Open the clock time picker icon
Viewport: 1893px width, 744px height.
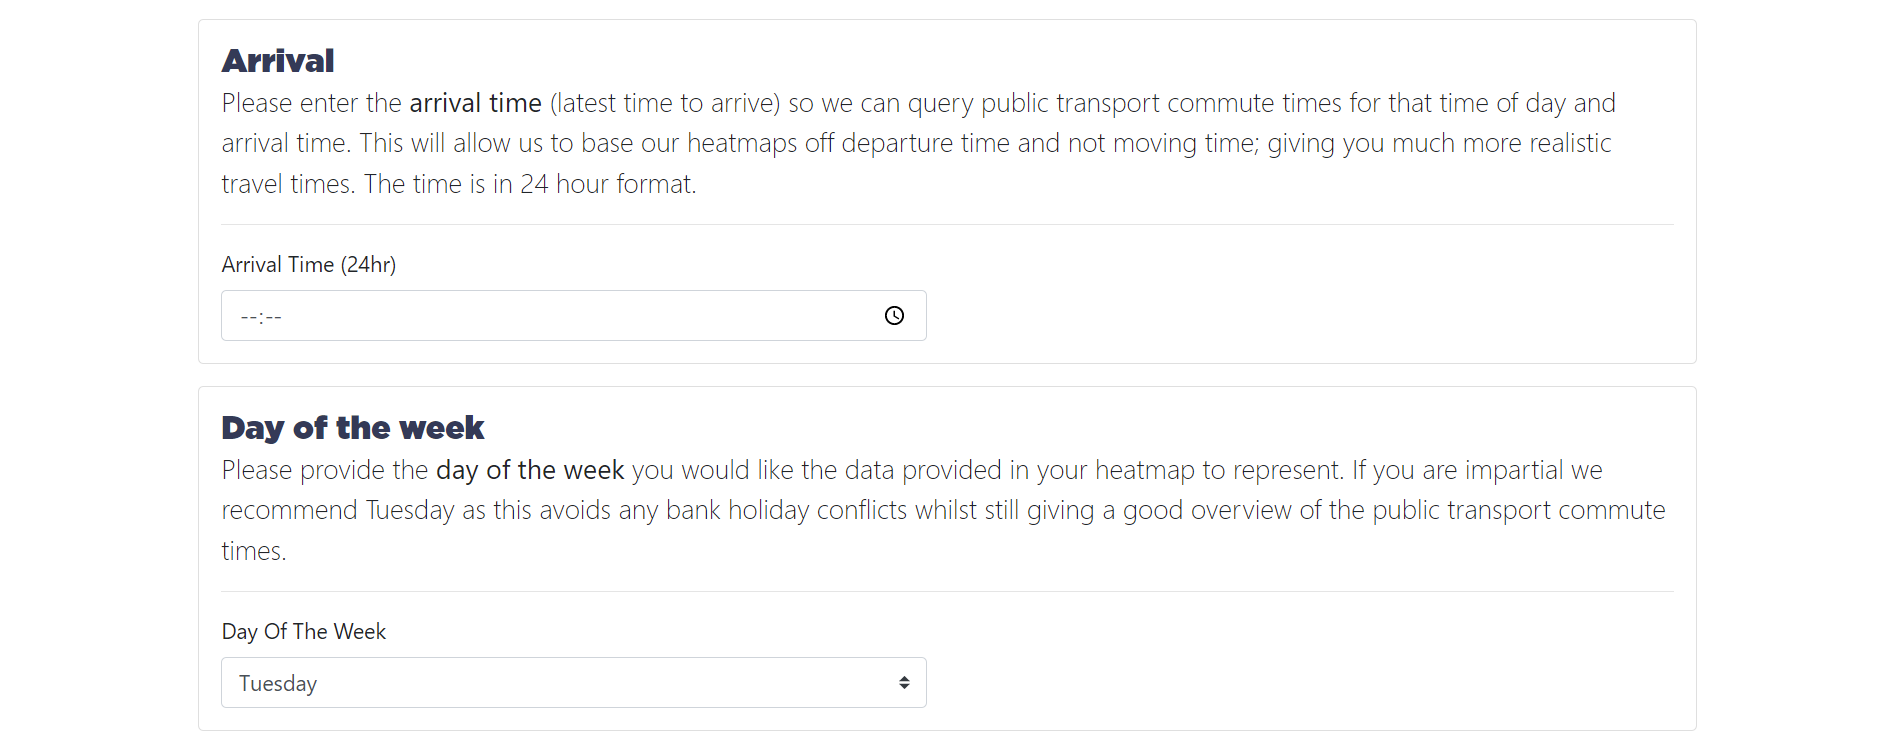894,316
